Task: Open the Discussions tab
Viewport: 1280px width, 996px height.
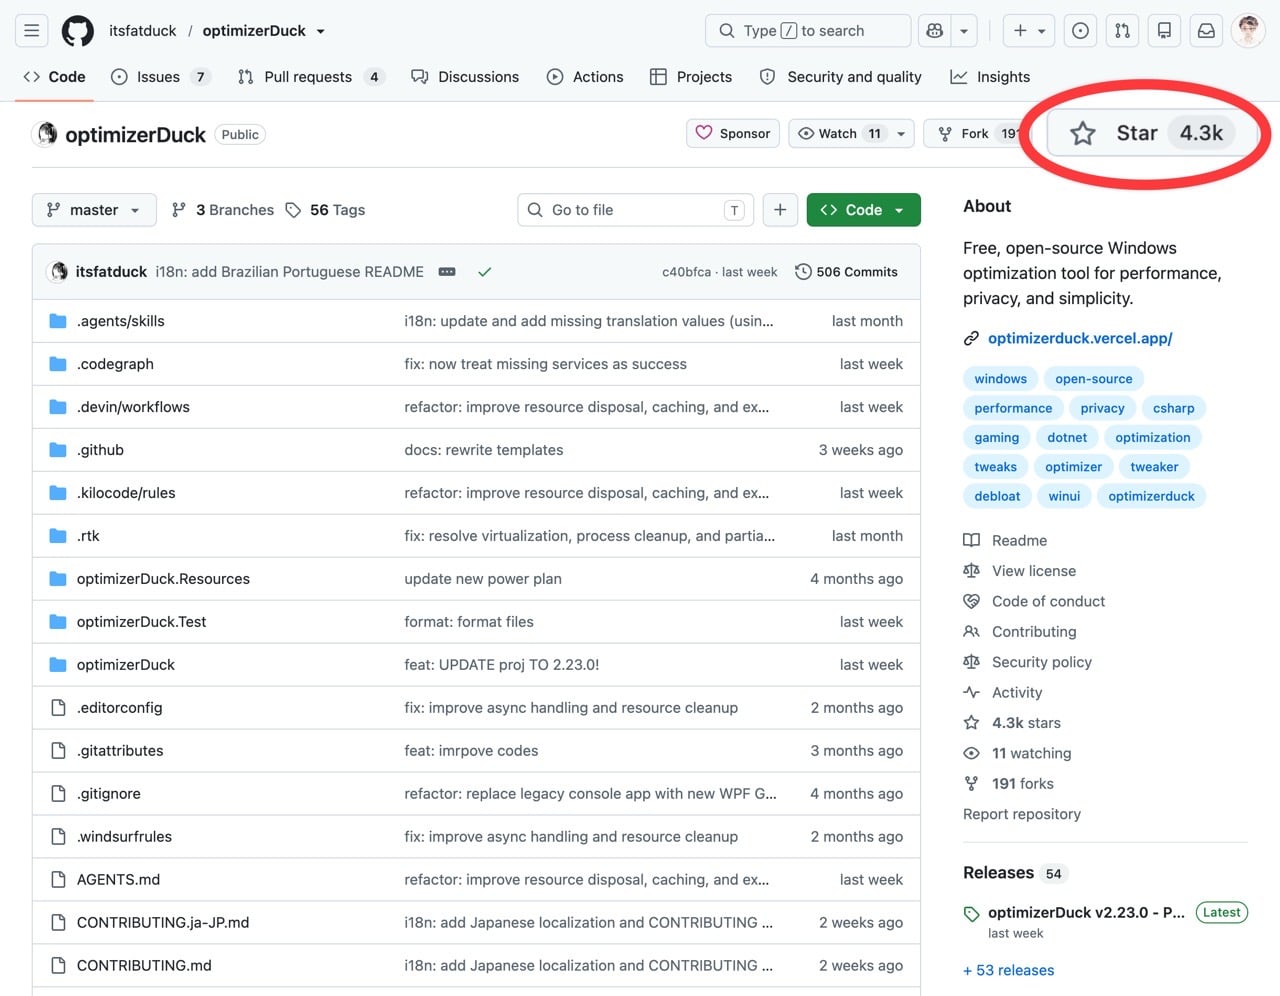Action: pos(465,77)
